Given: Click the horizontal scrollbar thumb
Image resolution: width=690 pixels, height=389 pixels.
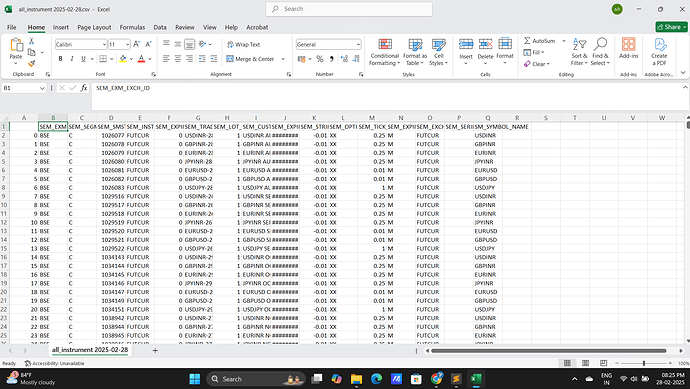Looking at the screenshot, I should click(x=549, y=351).
